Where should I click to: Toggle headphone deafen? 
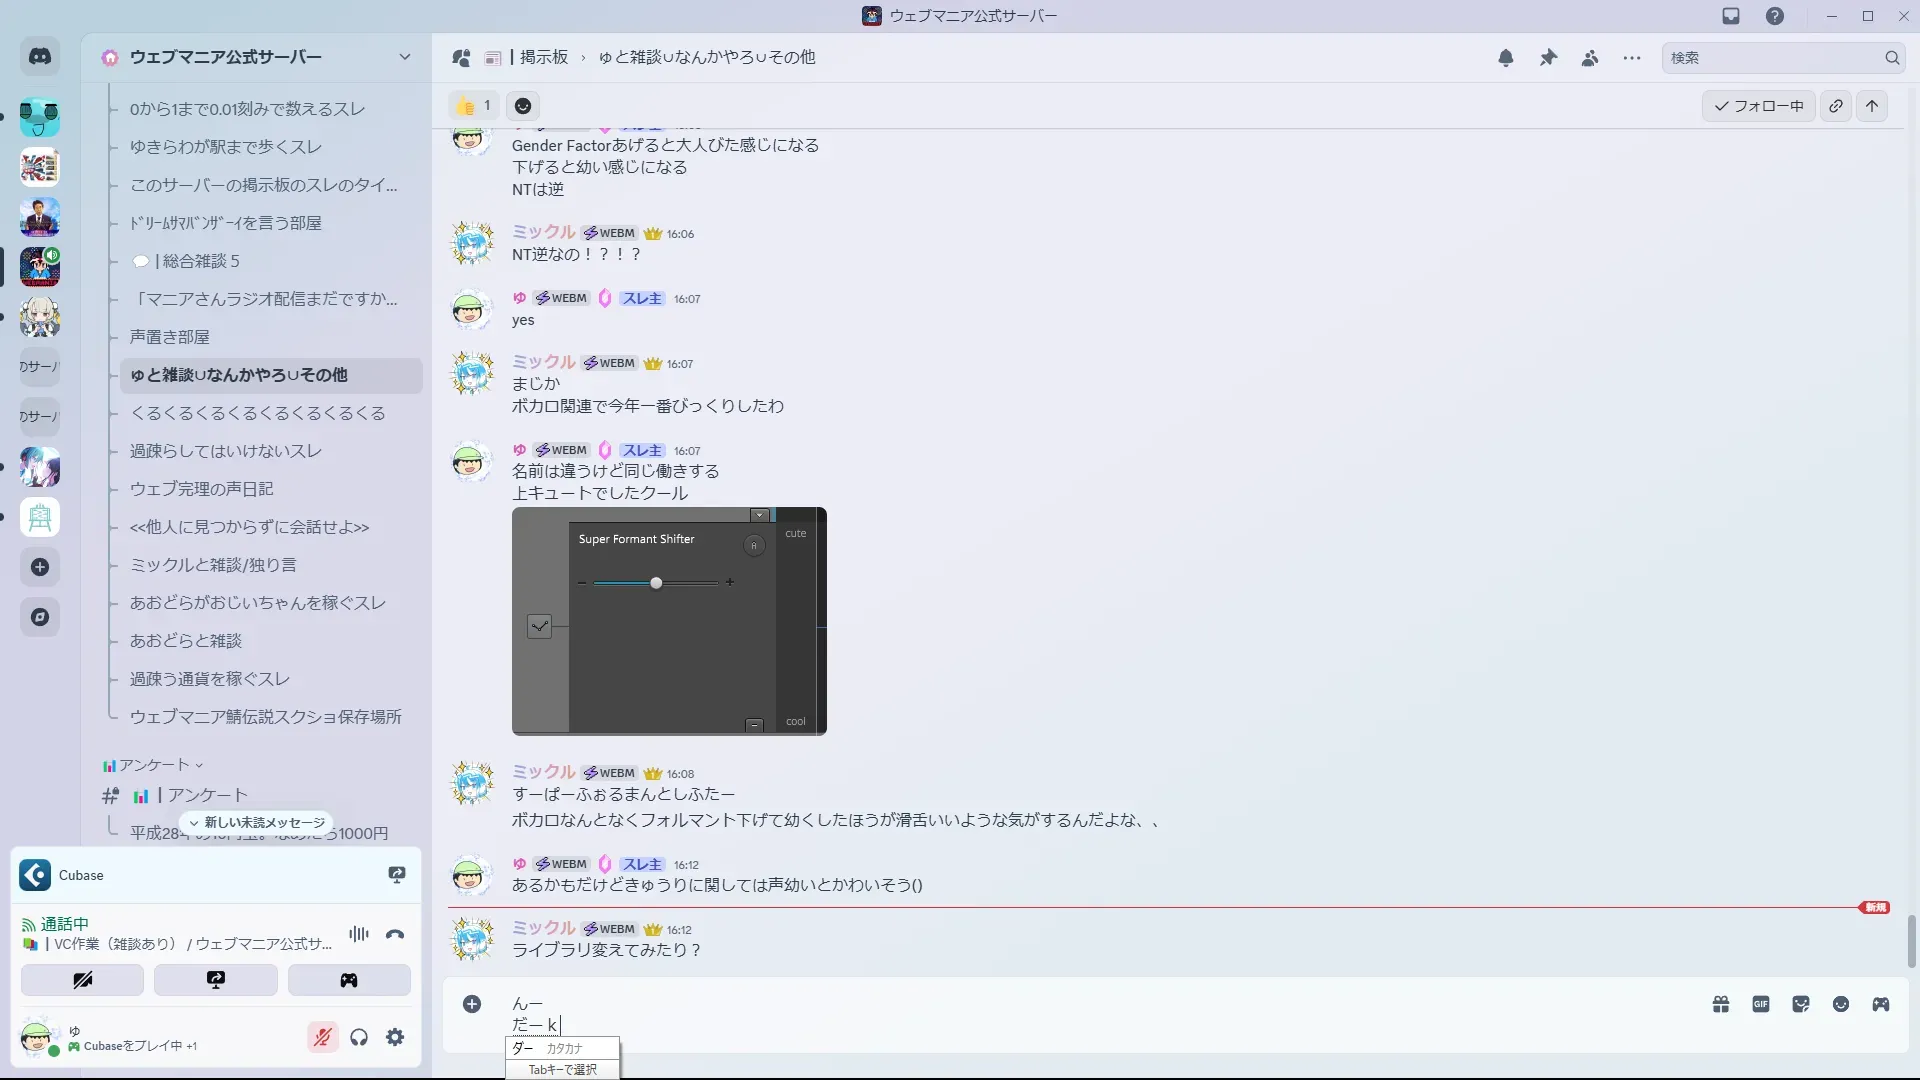pos(359,1037)
